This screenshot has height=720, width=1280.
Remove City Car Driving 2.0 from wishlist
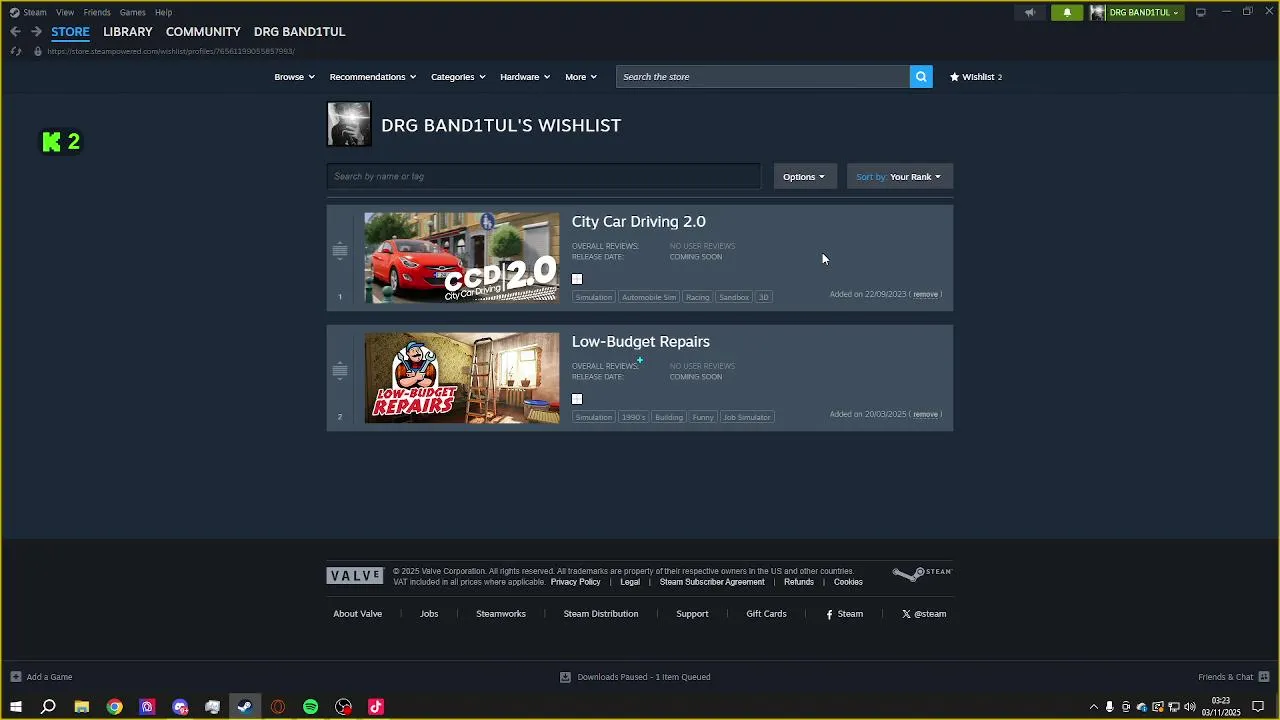tap(926, 295)
